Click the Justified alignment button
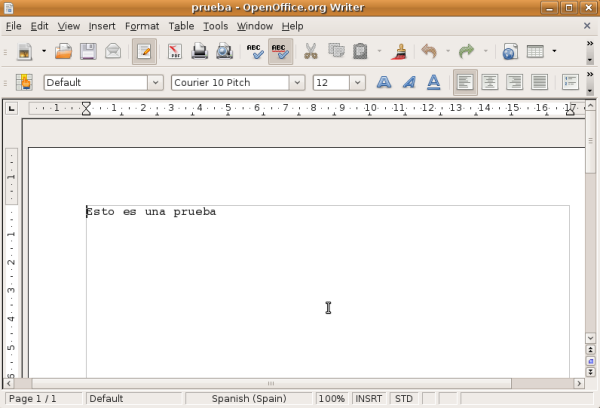Screen dimensions: 600x408 (x=539, y=82)
